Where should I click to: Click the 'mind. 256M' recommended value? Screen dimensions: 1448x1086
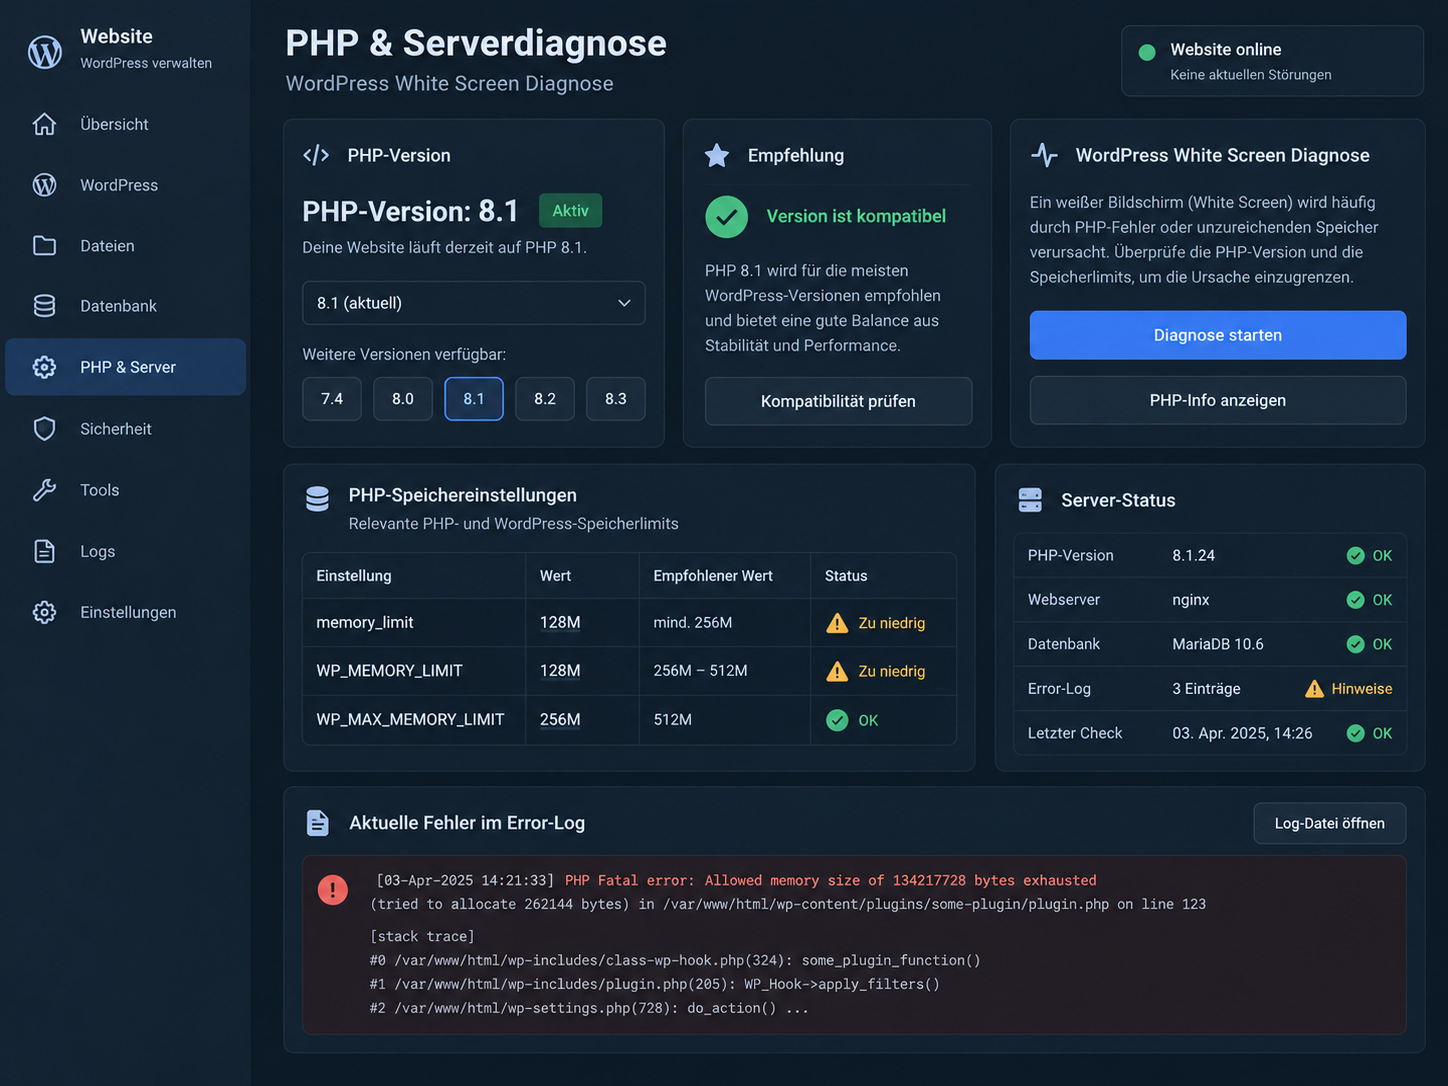(x=693, y=623)
